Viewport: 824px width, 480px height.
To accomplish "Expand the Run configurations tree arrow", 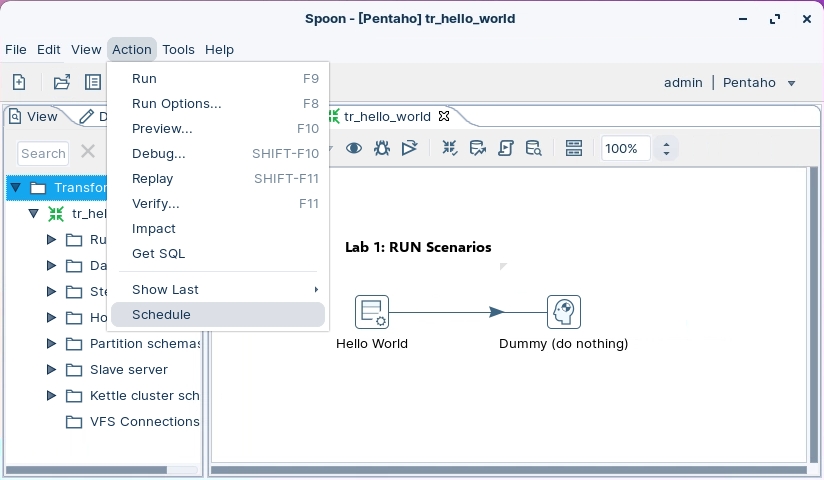I will 51,240.
